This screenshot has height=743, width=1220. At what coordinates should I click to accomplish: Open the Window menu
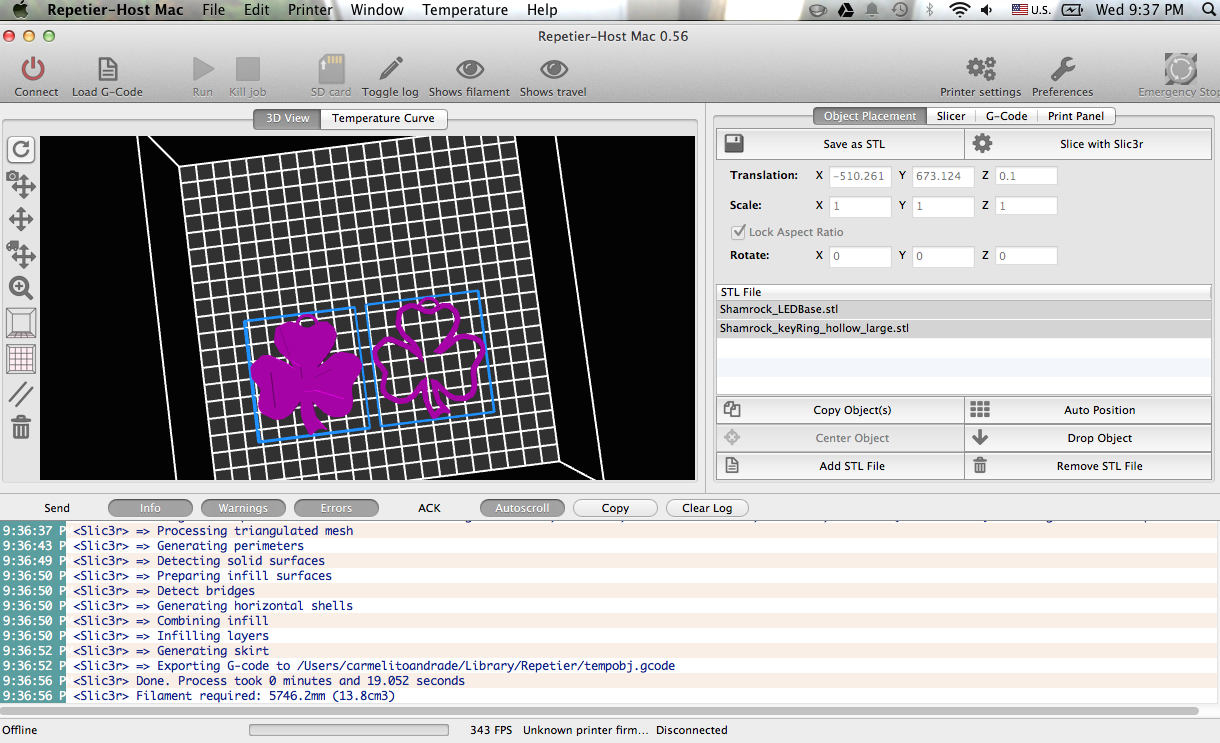(x=377, y=10)
